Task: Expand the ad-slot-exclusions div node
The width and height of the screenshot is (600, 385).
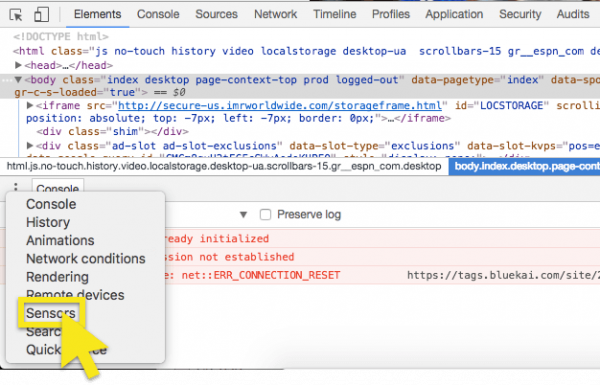Action: tap(30, 145)
